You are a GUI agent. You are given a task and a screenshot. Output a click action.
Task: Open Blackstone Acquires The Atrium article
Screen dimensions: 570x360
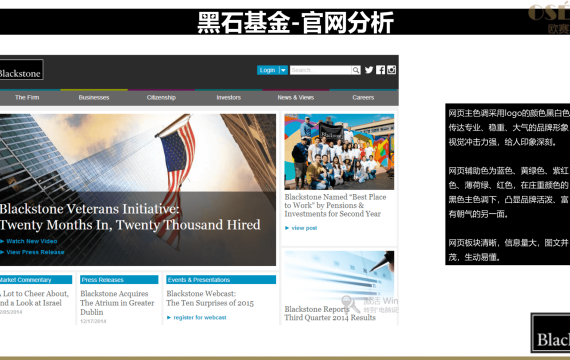117,303
